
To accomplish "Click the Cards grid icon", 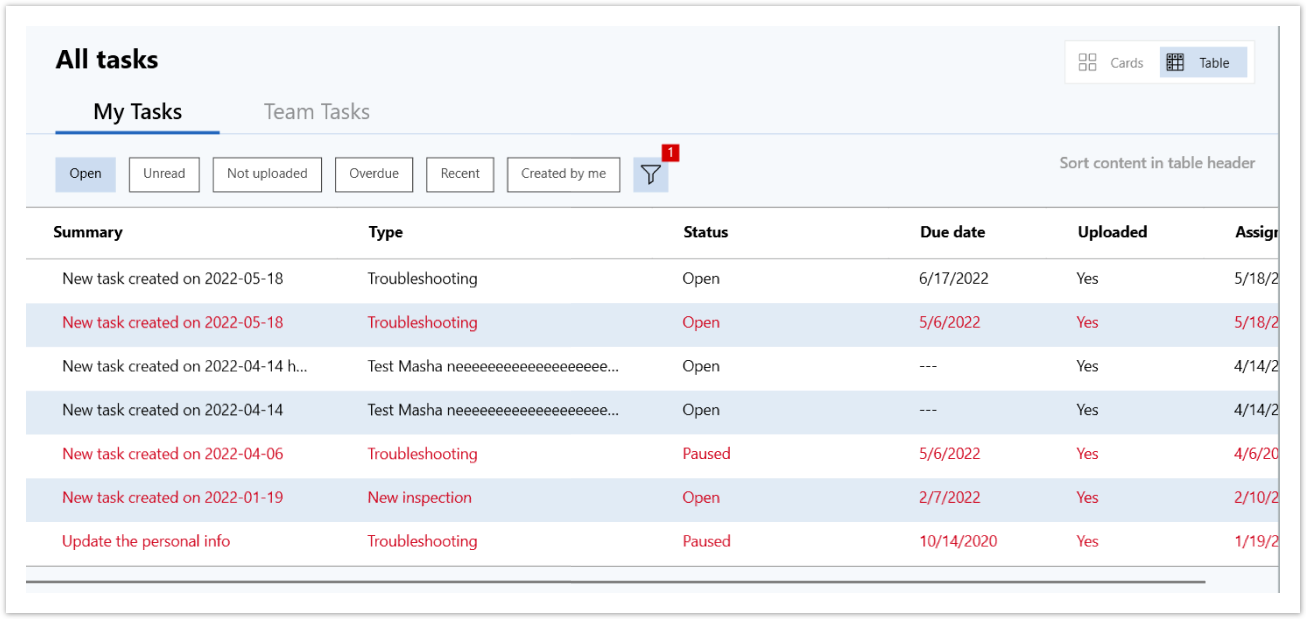I will pos(1087,63).
